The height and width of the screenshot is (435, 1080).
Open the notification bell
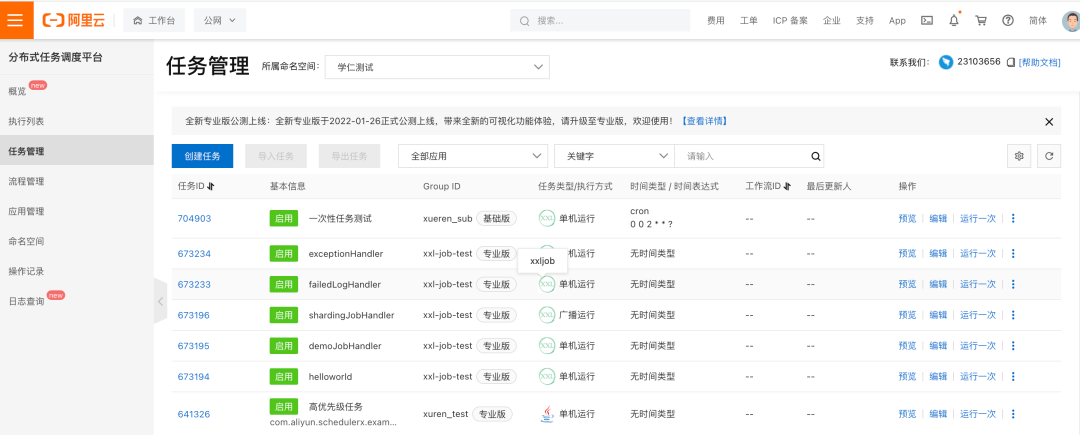click(x=954, y=21)
